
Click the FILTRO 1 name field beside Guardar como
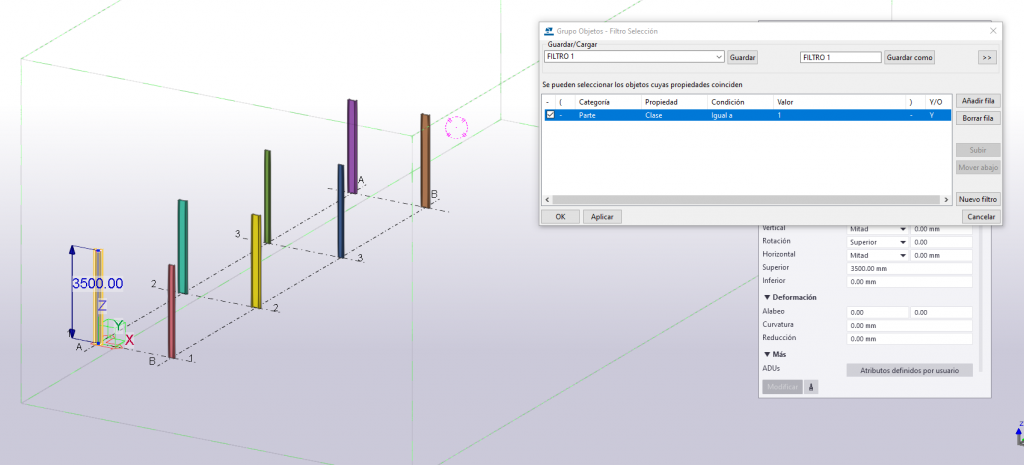[840, 57]
